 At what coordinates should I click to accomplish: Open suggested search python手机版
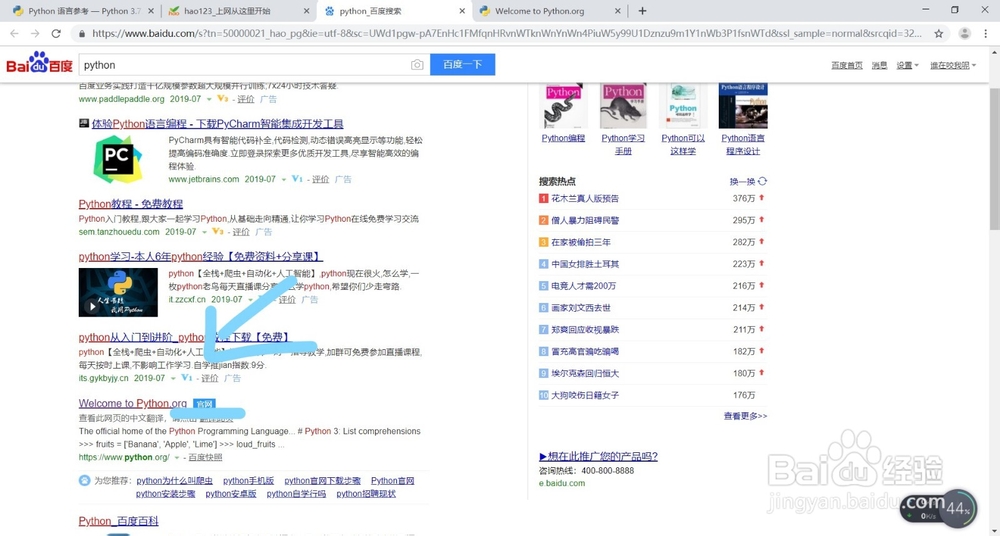tap(248, 480)
